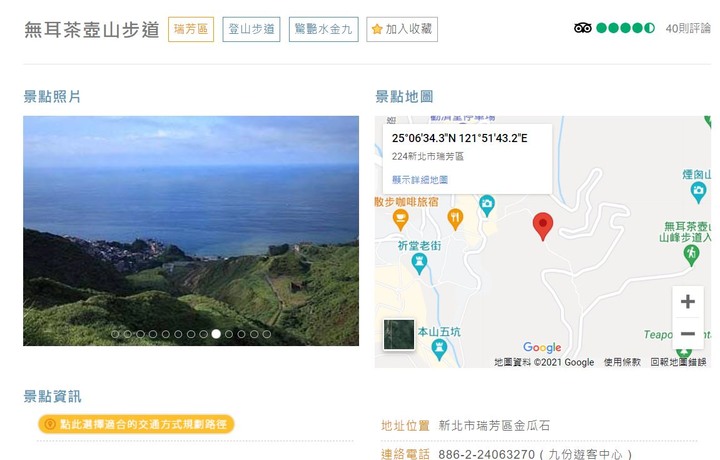The image size is (720, 460).
Task: Open the 40則評論 reviews link
Action: (688, 28)
